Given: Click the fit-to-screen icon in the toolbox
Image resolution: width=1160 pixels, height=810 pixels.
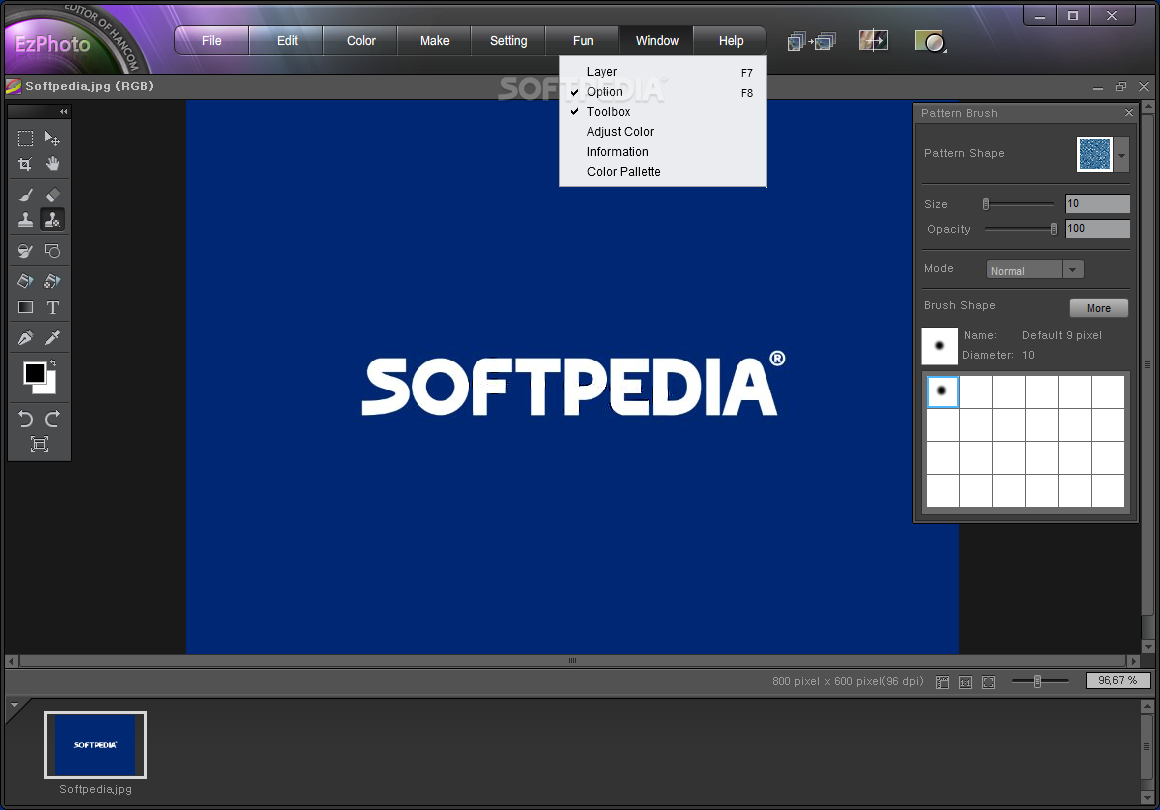Looking at the screenshot, I should click(39, 444).
